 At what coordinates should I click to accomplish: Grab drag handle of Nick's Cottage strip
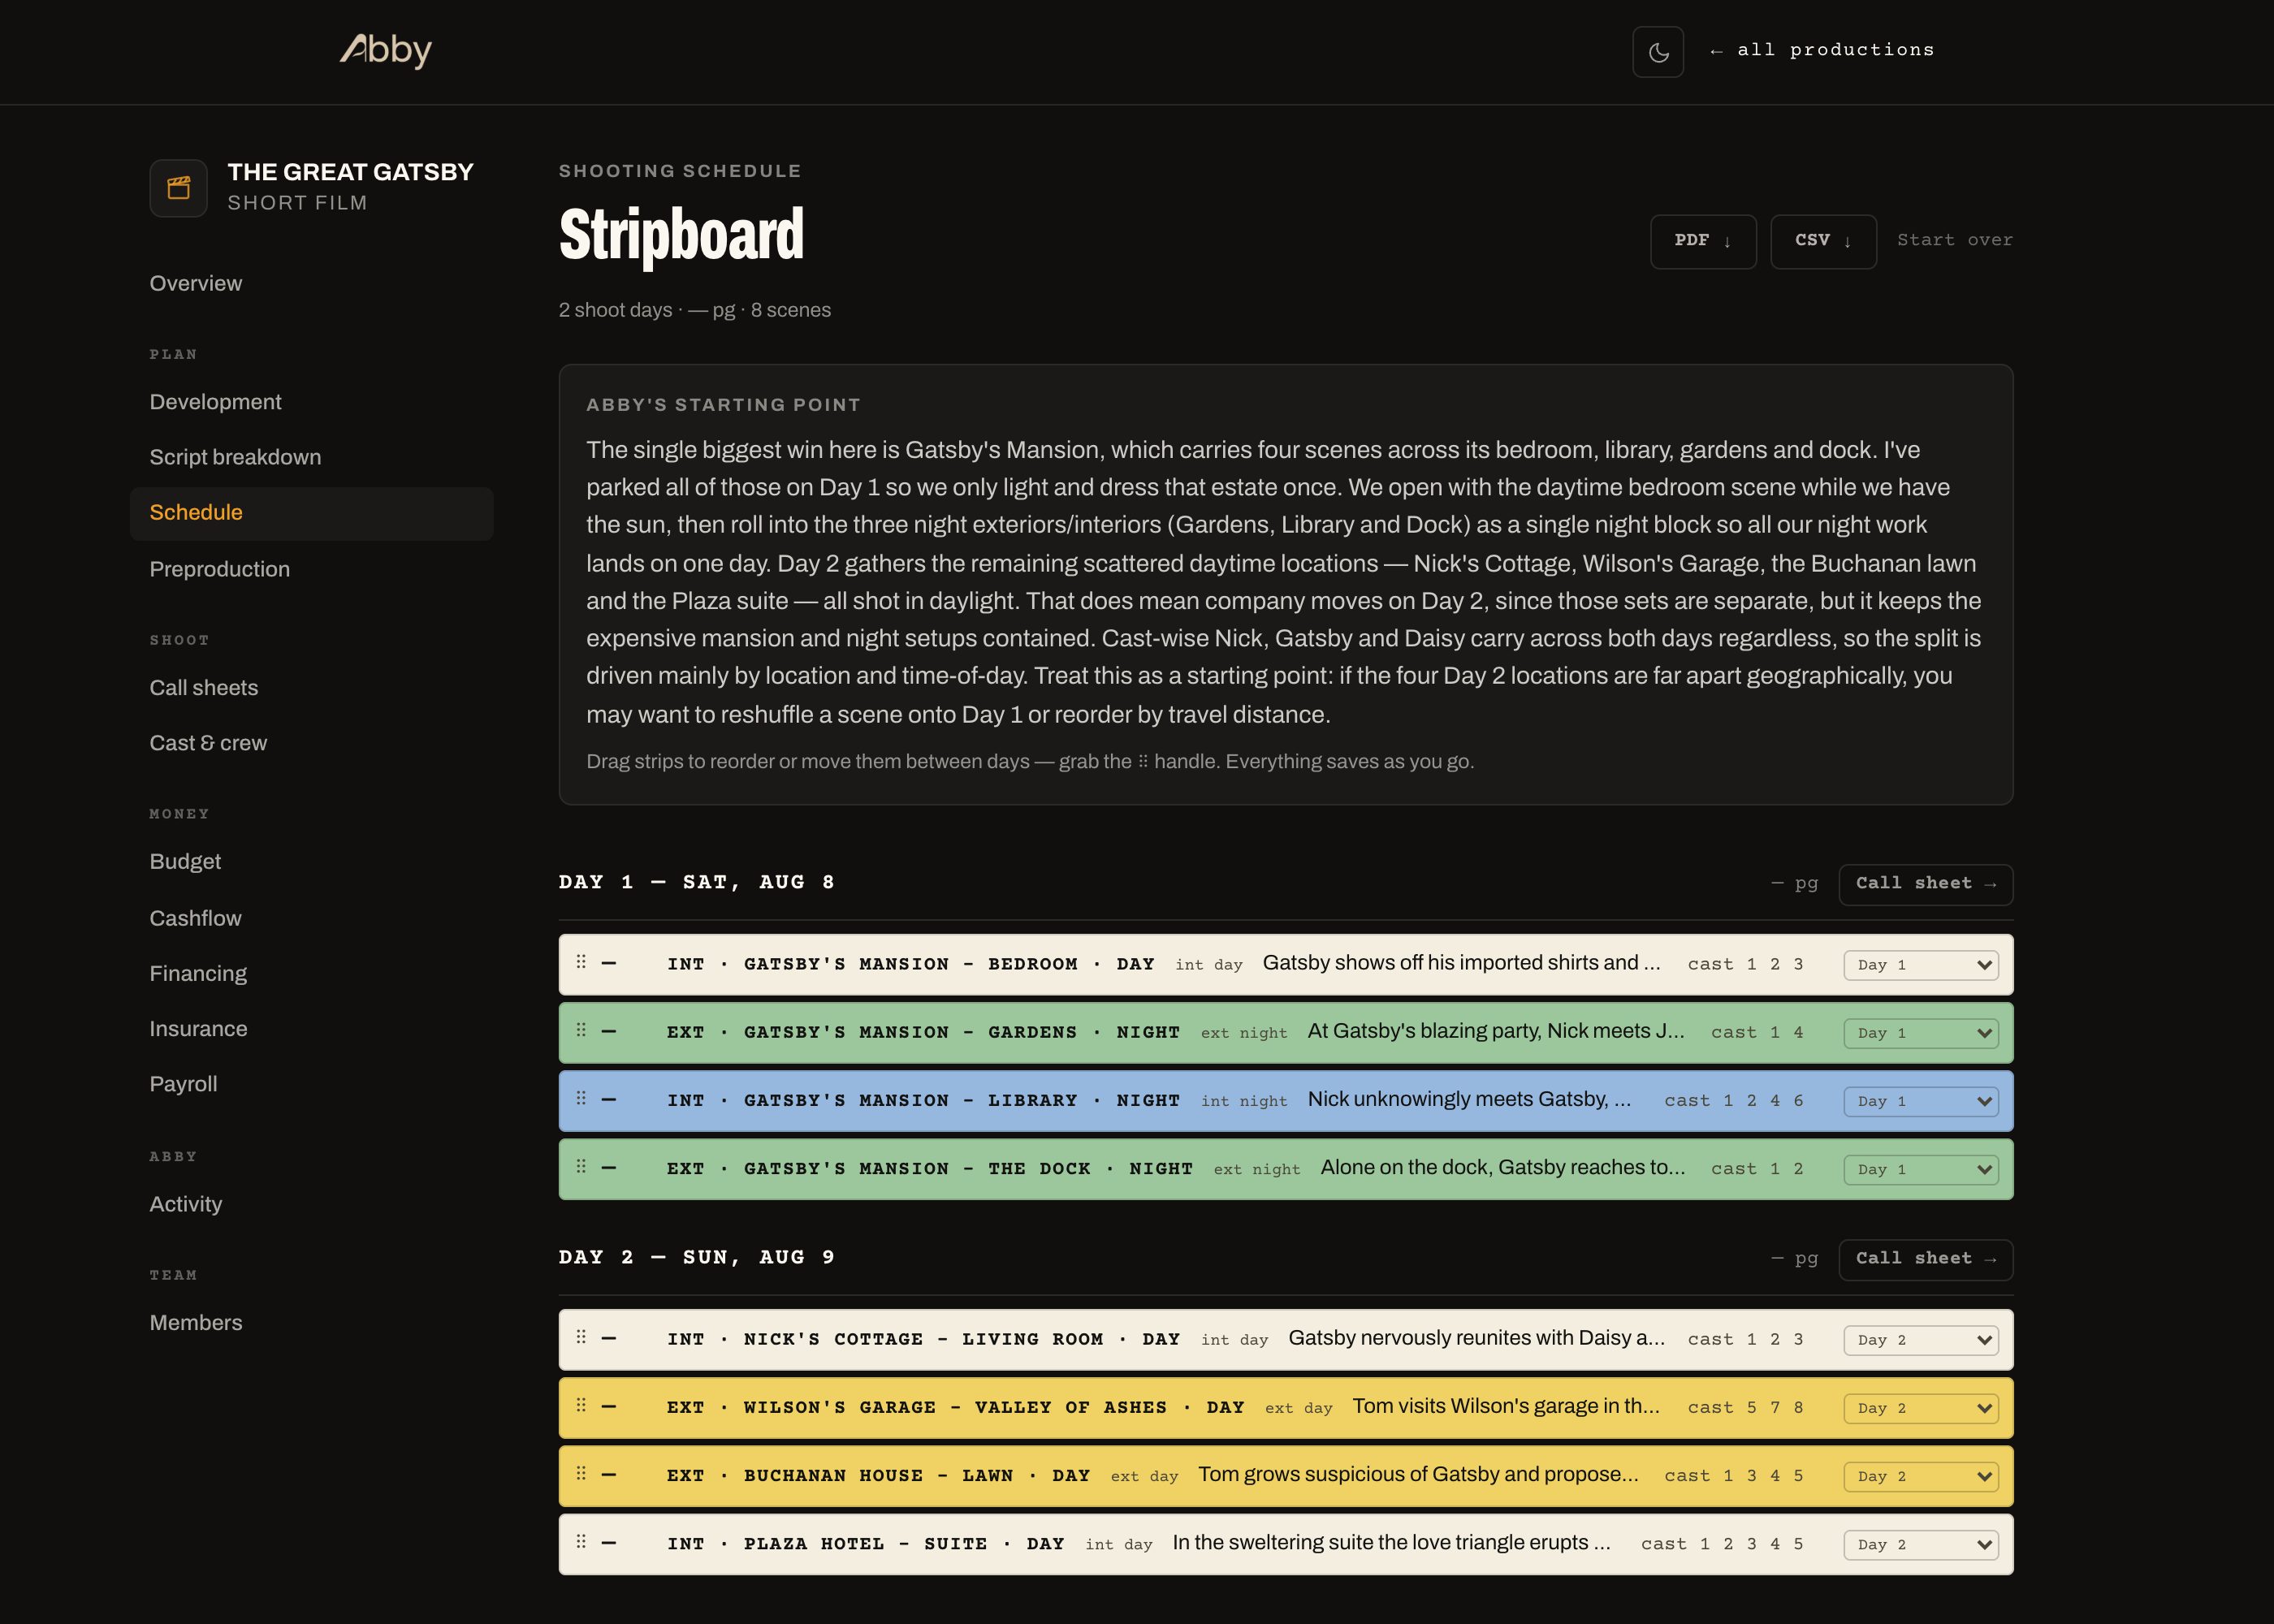click(x=581, y=1337)
